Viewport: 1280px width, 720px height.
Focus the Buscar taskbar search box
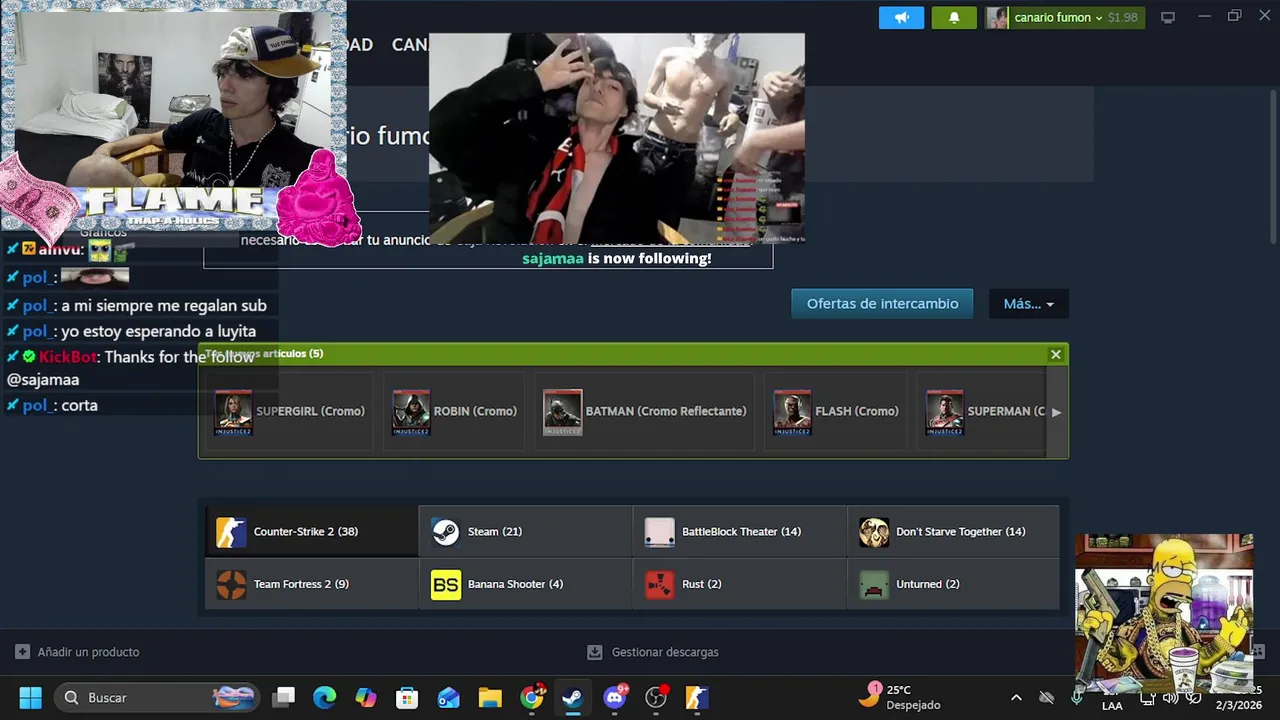(157, 697)
